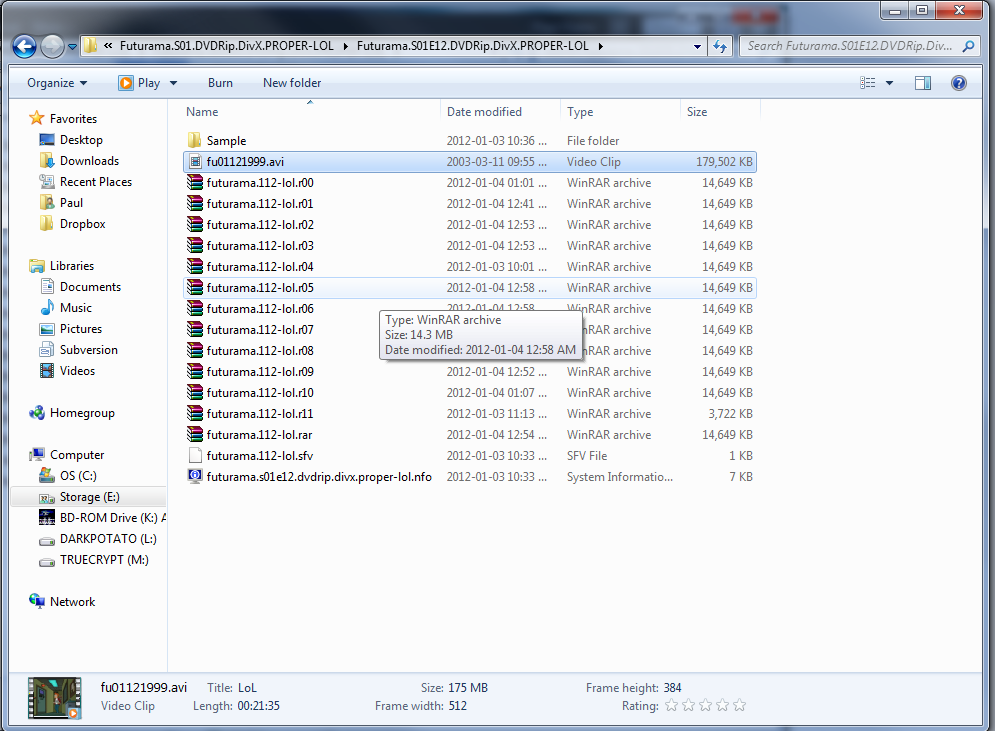995x731 pixels.
Task: Open the Videos library
Action: (77, 371)
